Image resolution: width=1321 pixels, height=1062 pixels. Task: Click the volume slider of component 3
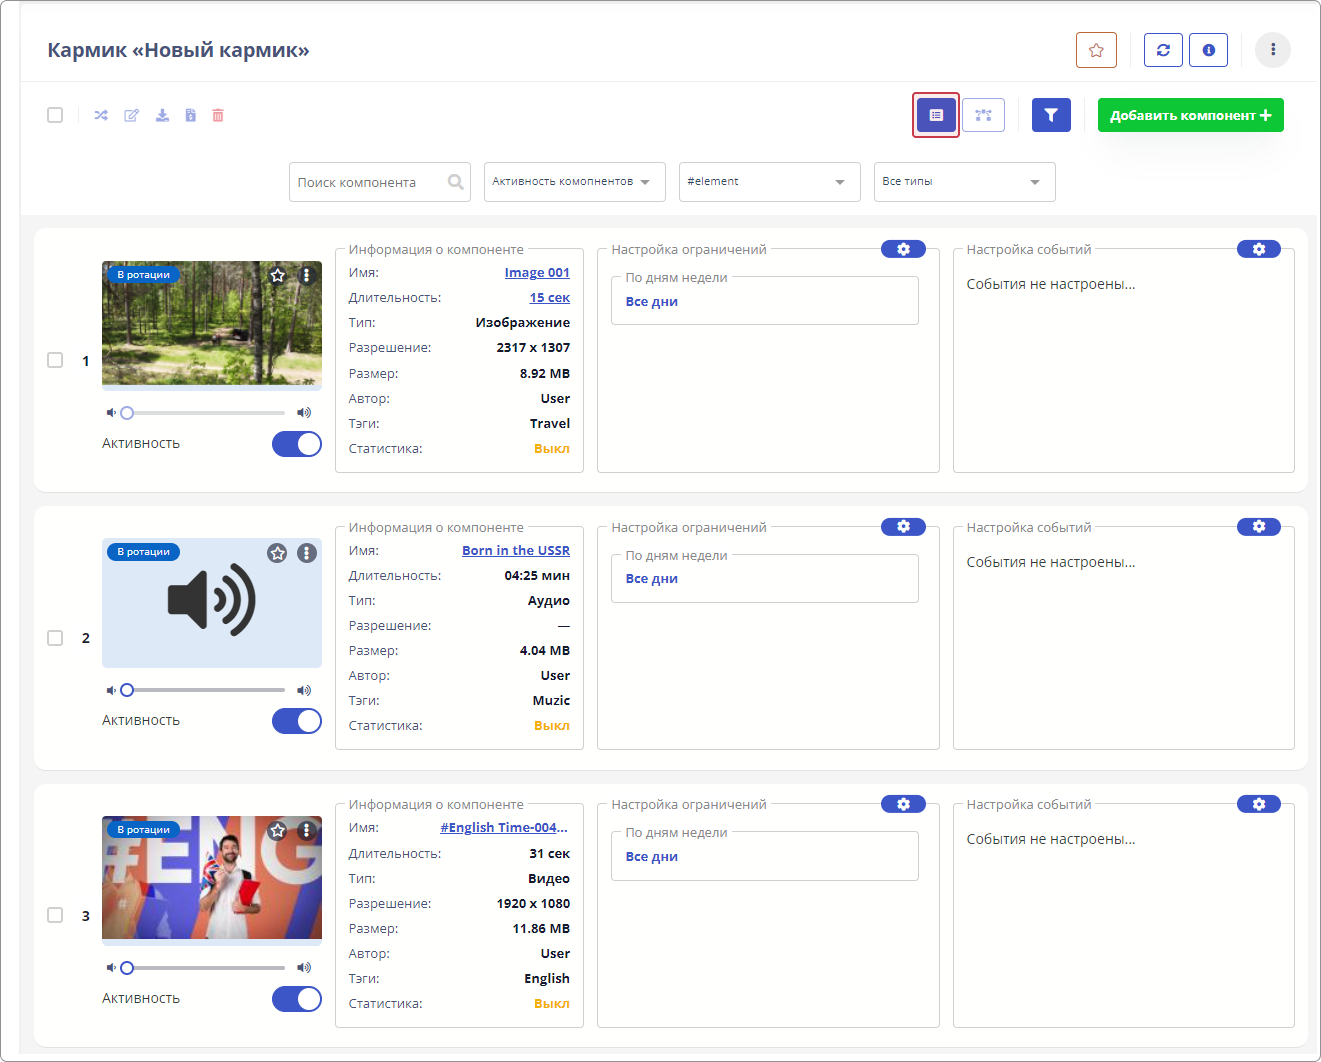click(x=205, y=968)
